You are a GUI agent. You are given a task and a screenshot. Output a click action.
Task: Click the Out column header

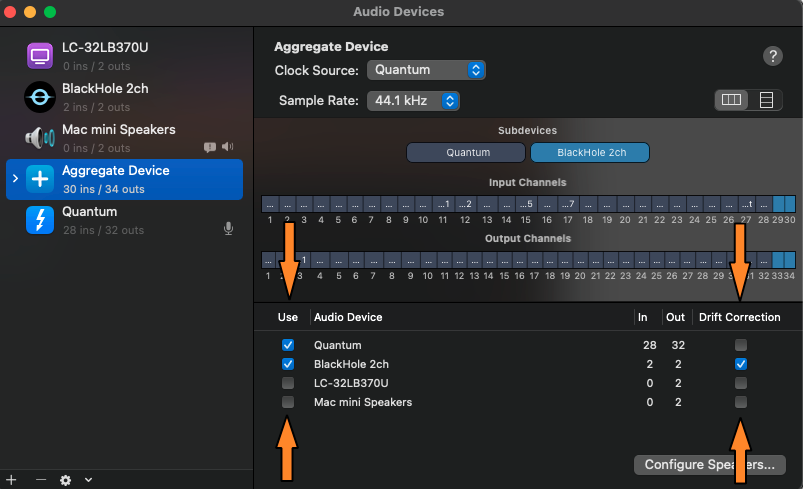[675, 317]
